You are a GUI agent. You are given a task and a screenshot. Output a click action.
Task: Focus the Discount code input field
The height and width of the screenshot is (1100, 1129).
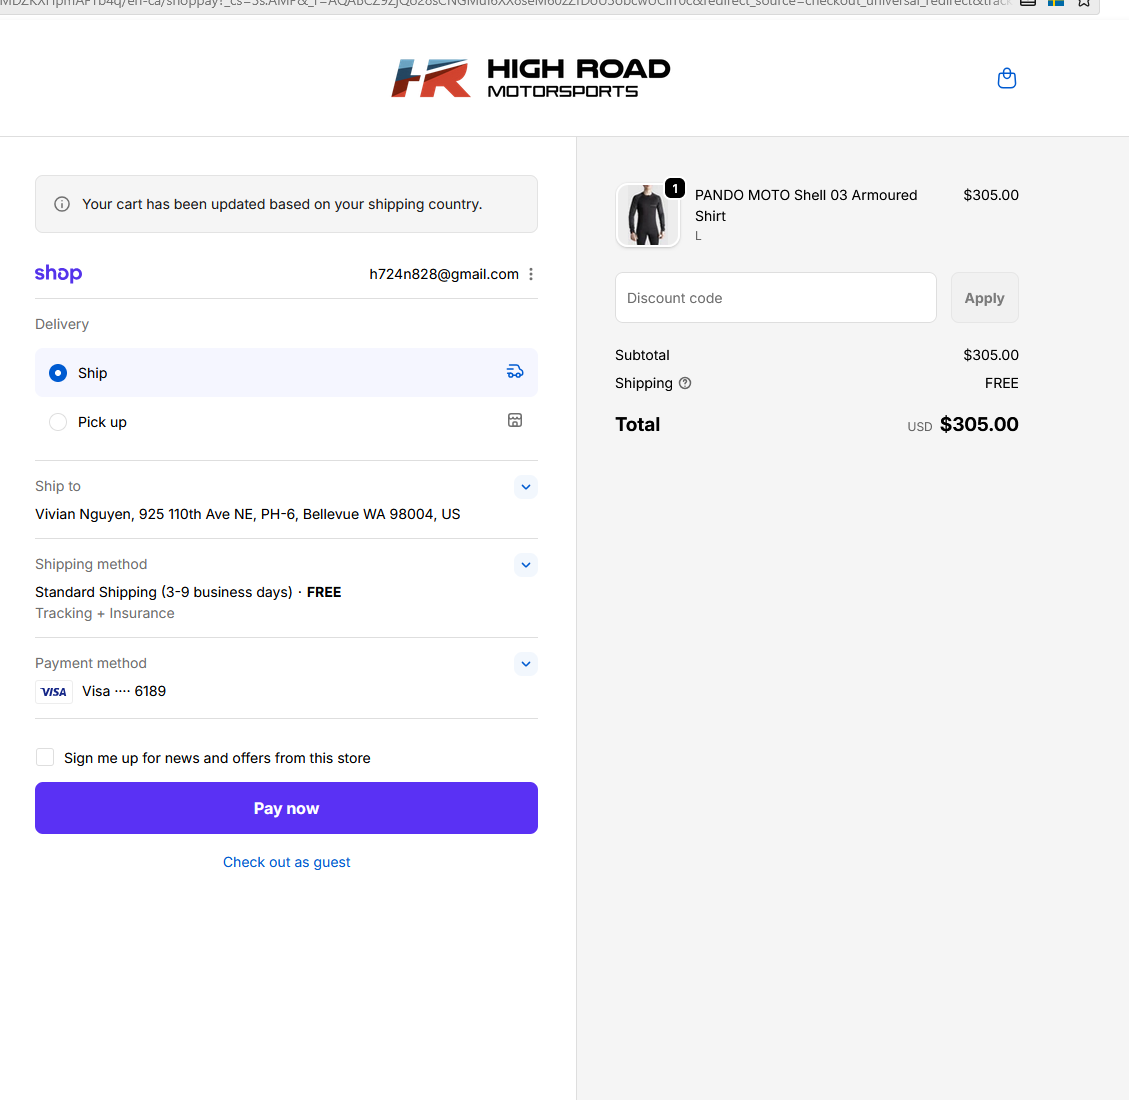point(775,298)
